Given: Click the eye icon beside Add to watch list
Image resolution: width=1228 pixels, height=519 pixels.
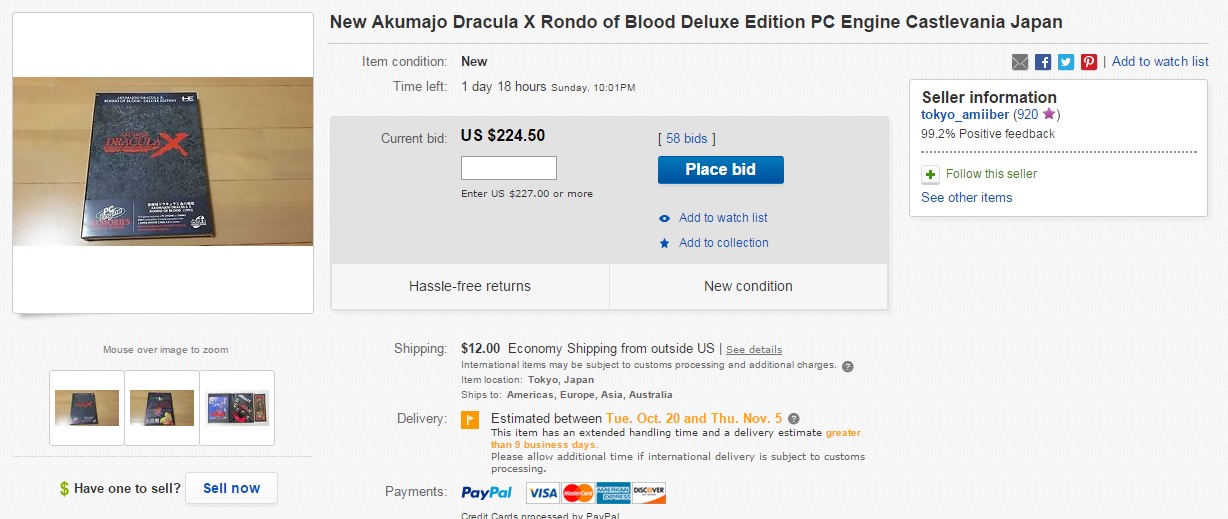Looking at the screenshot, I should click(665, 218).
